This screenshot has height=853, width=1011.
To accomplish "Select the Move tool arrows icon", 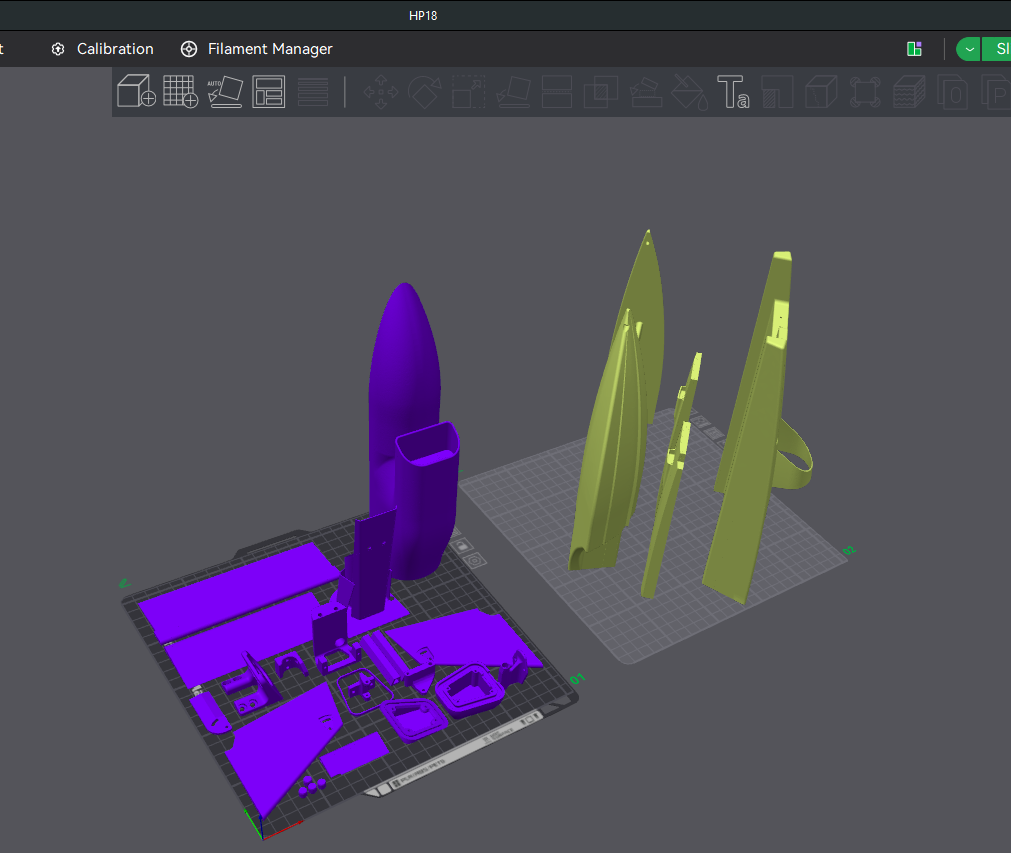I will pyautogui.click(x=380, y=92).
